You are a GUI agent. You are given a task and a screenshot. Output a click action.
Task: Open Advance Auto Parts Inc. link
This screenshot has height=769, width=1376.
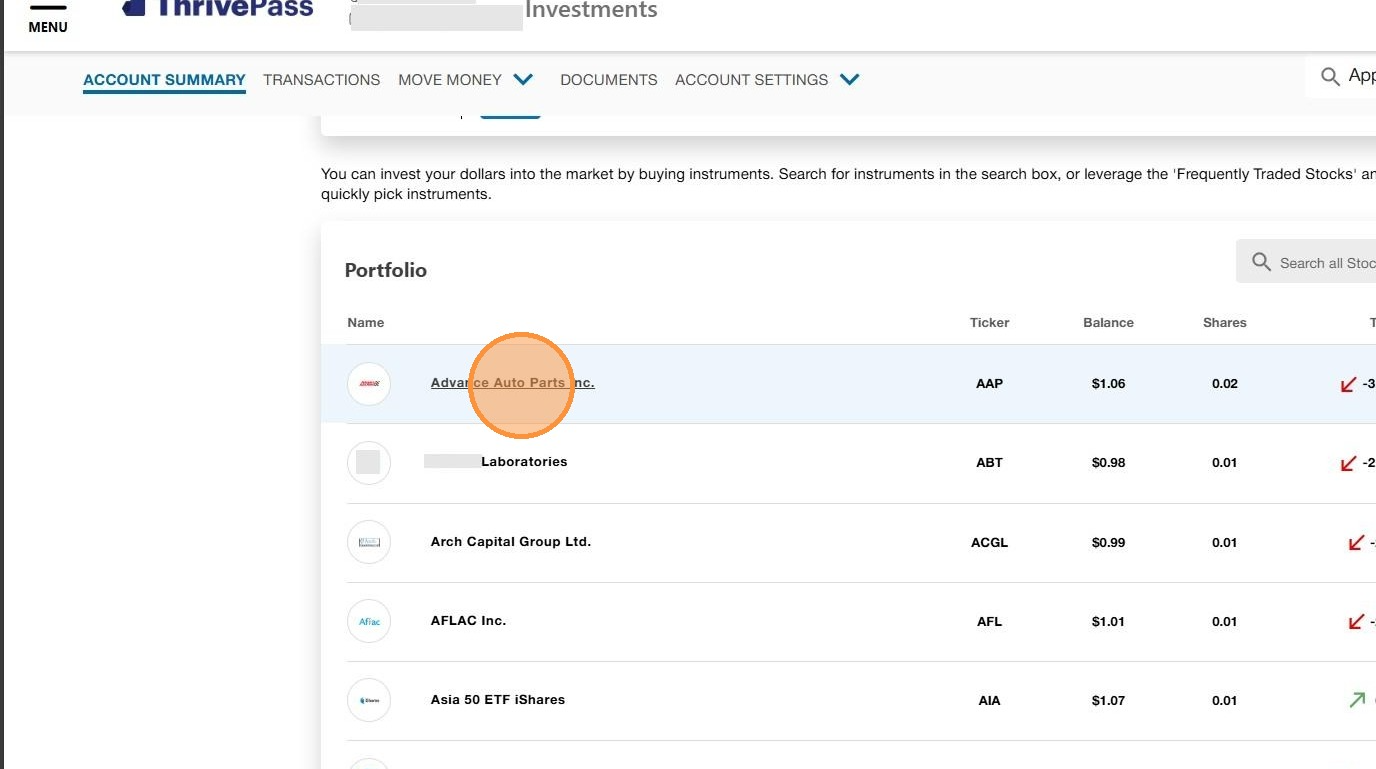tap(512, 383)
